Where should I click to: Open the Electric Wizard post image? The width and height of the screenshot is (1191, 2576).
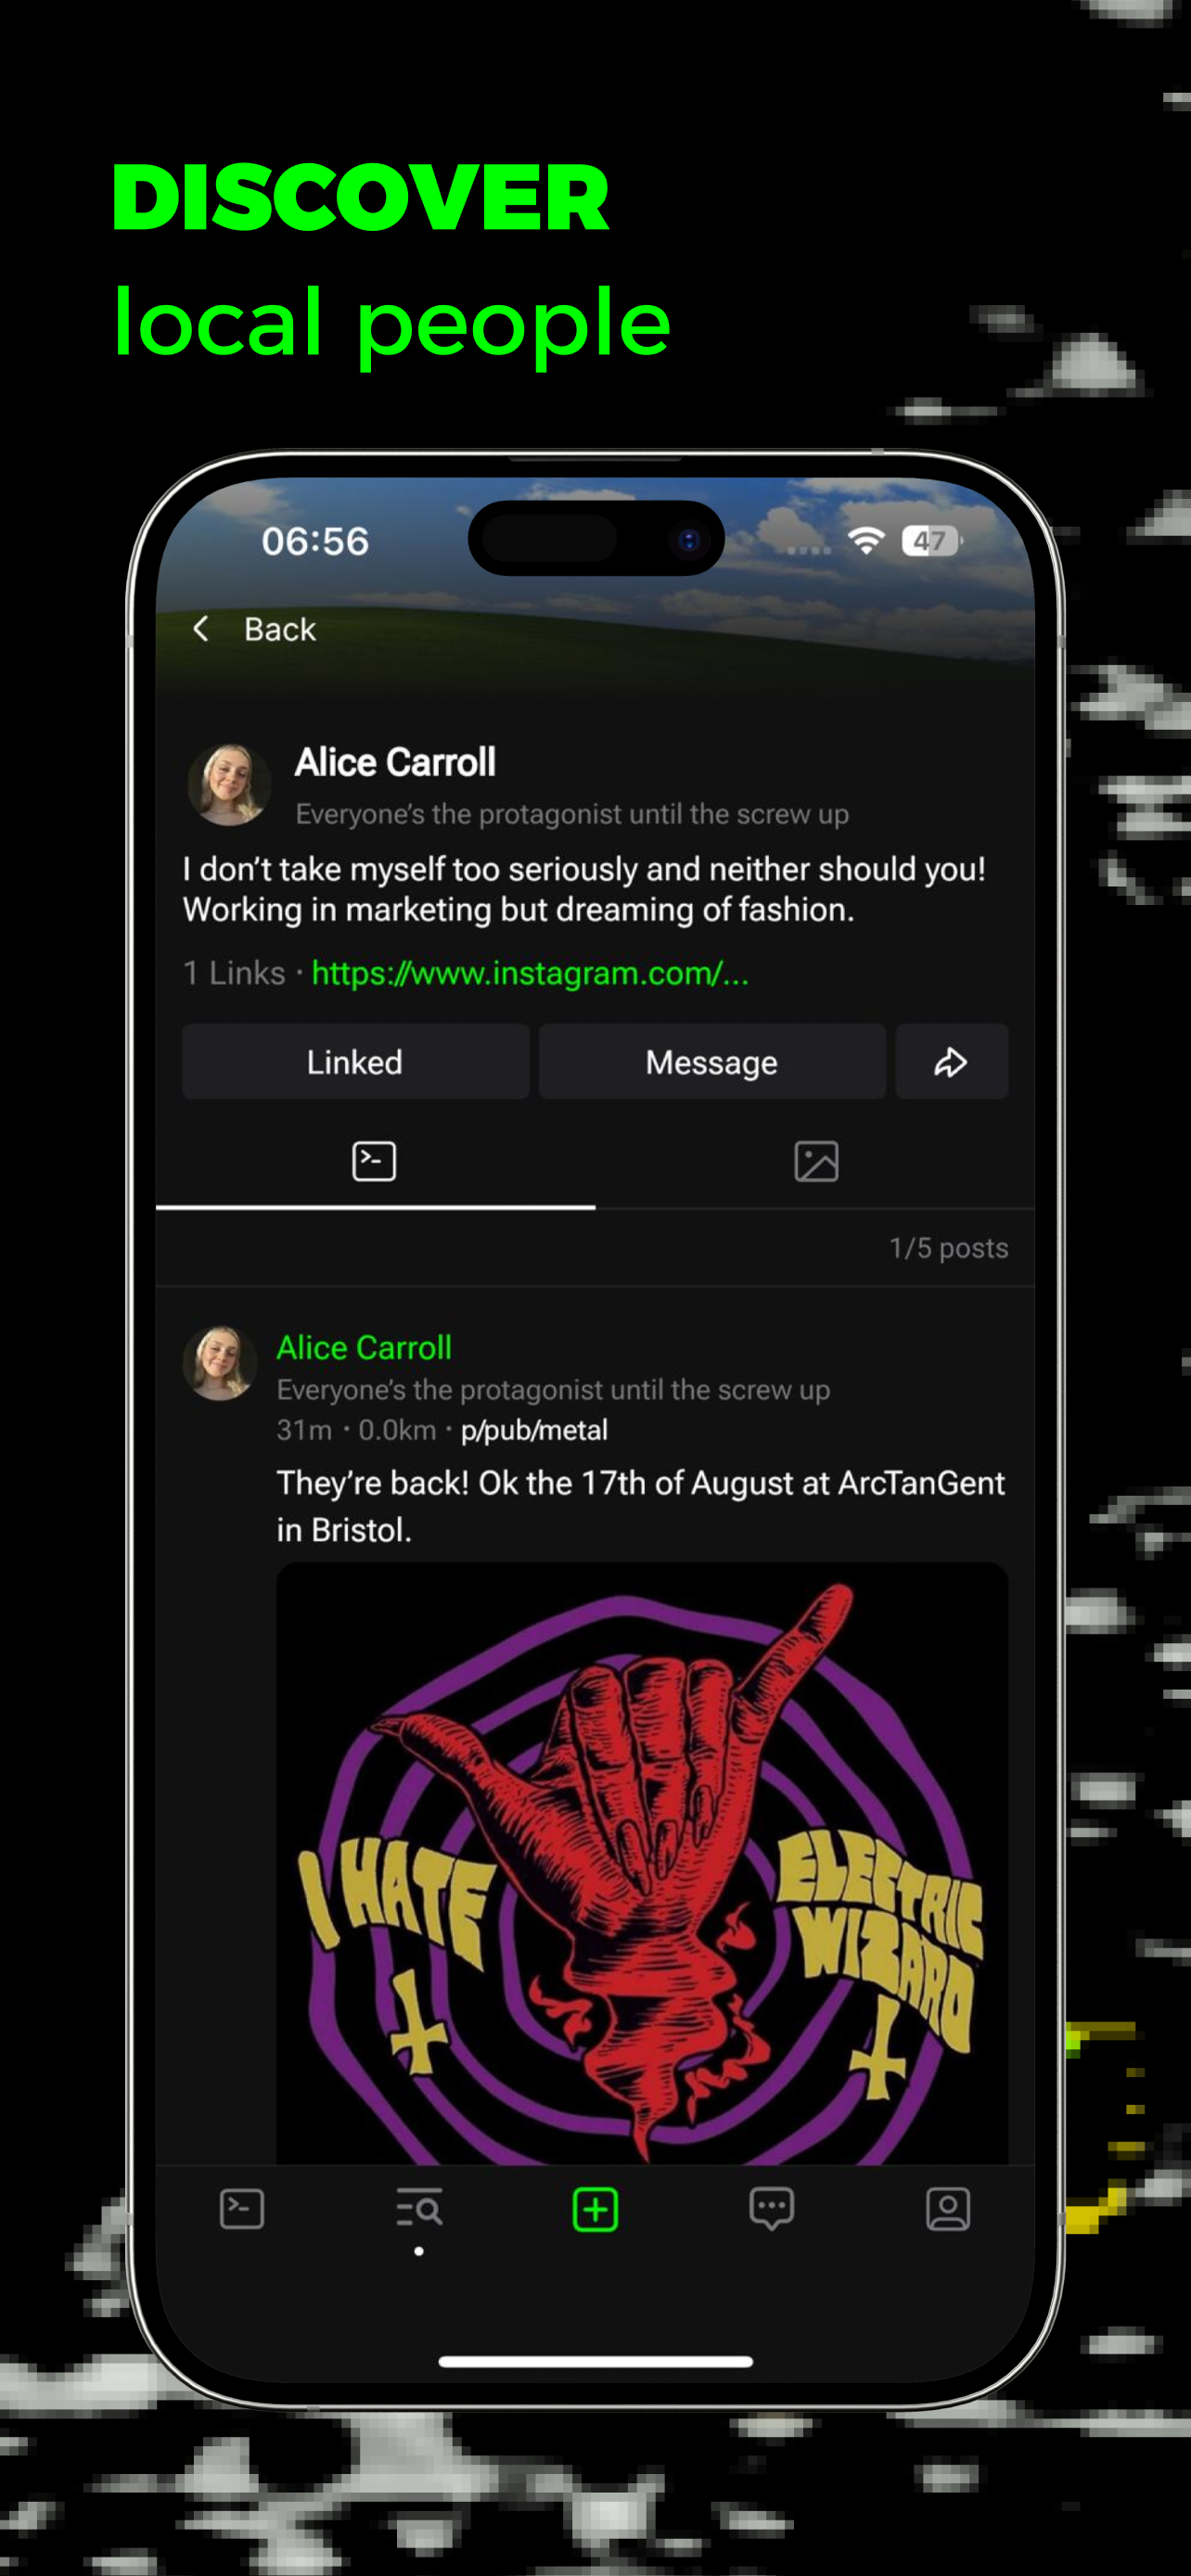tap(642, 1864)
